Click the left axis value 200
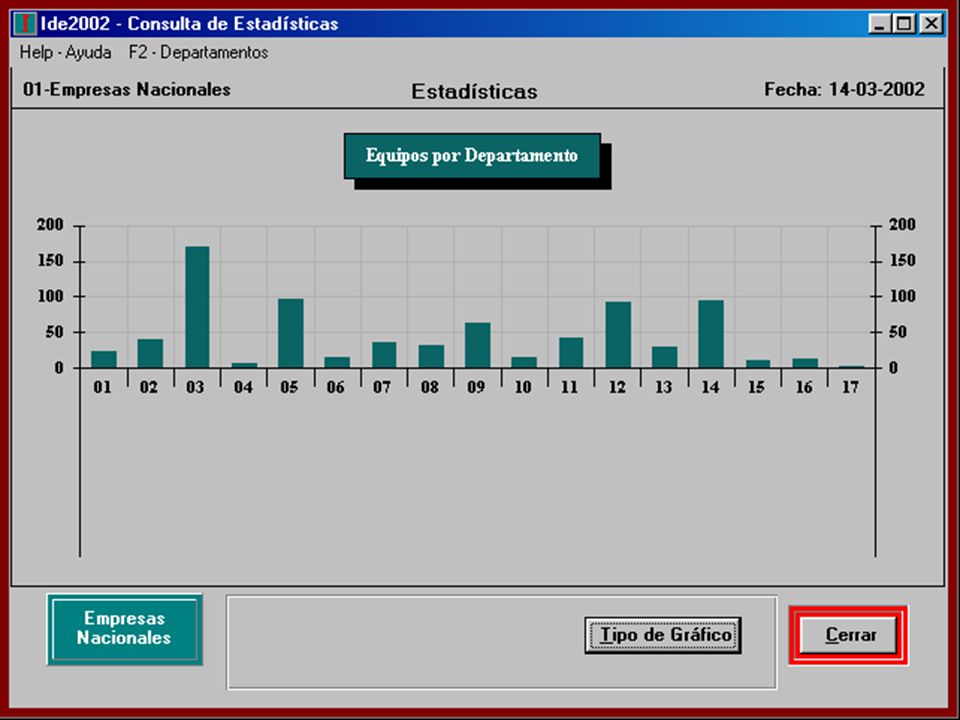Image resolution: width=960 pixels, height=720 pixels. coord(50,225)
